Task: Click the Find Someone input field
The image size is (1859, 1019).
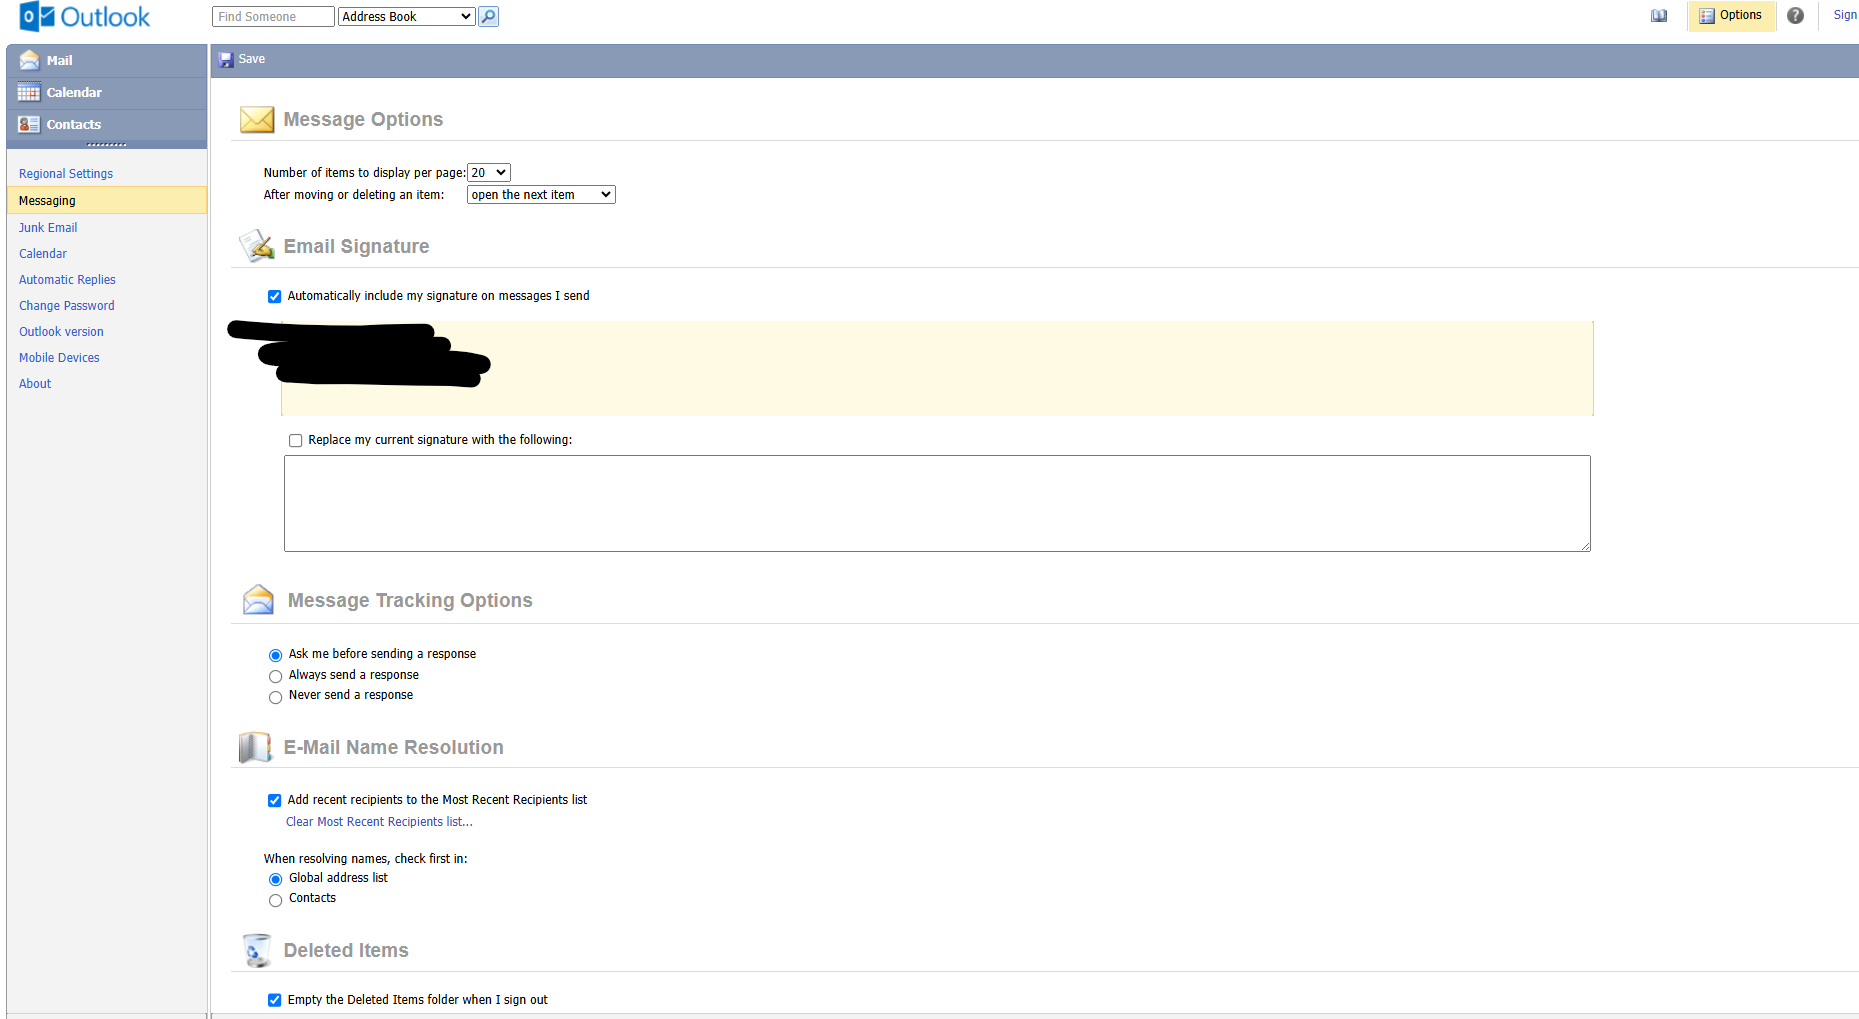Action: coord(273,16)
